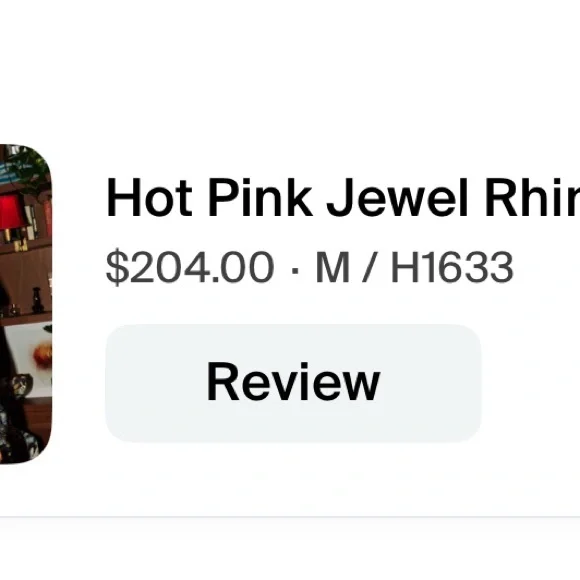Click the red lamp in the product photo
The height and width of the screenshot is (580, 580).
pos(11,213)
